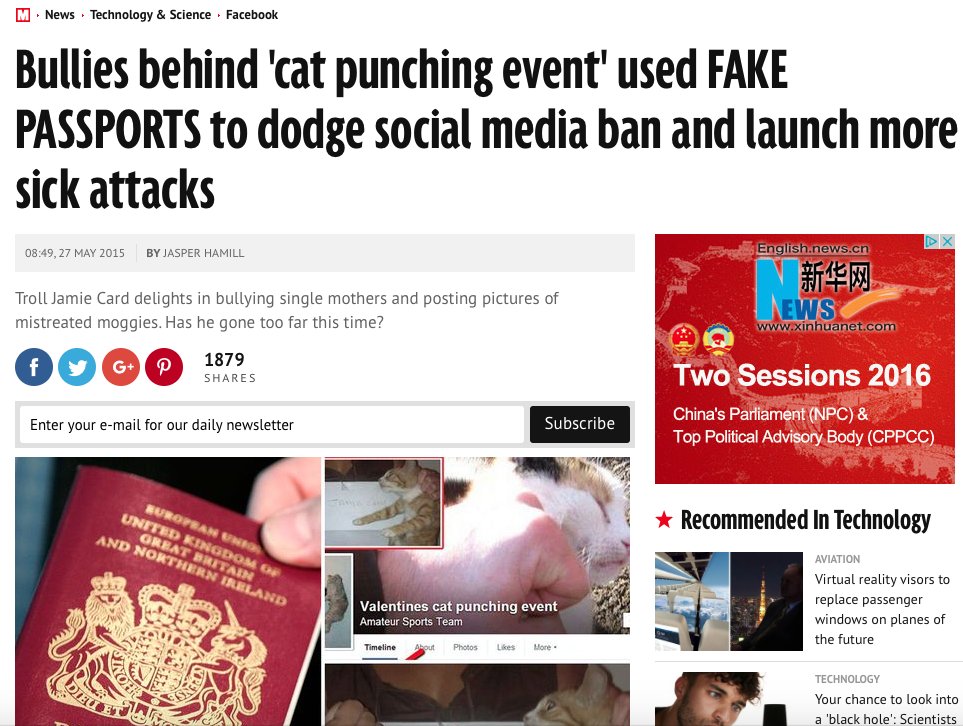Open the aviation article thumbnail

click(x=729, y=601)
